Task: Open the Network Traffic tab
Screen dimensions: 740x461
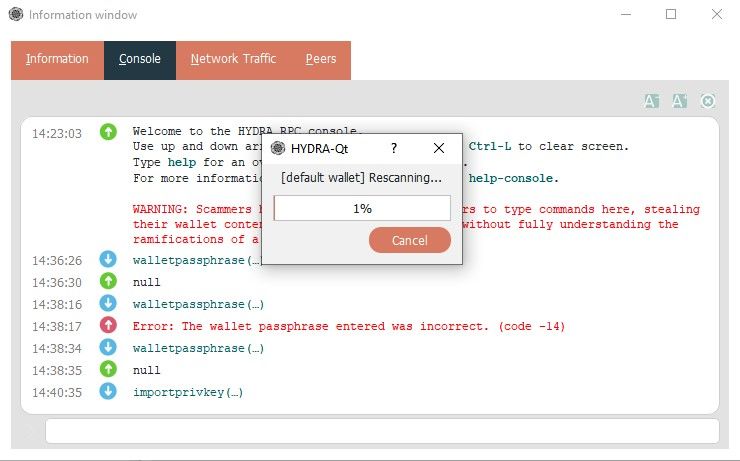Action: click(233, 60)
